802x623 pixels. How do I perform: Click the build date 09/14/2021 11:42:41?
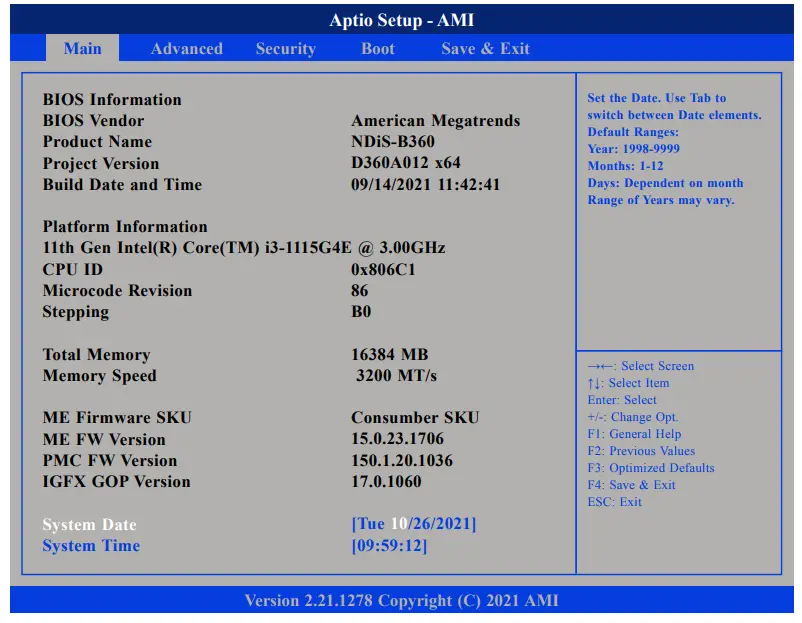425,185
